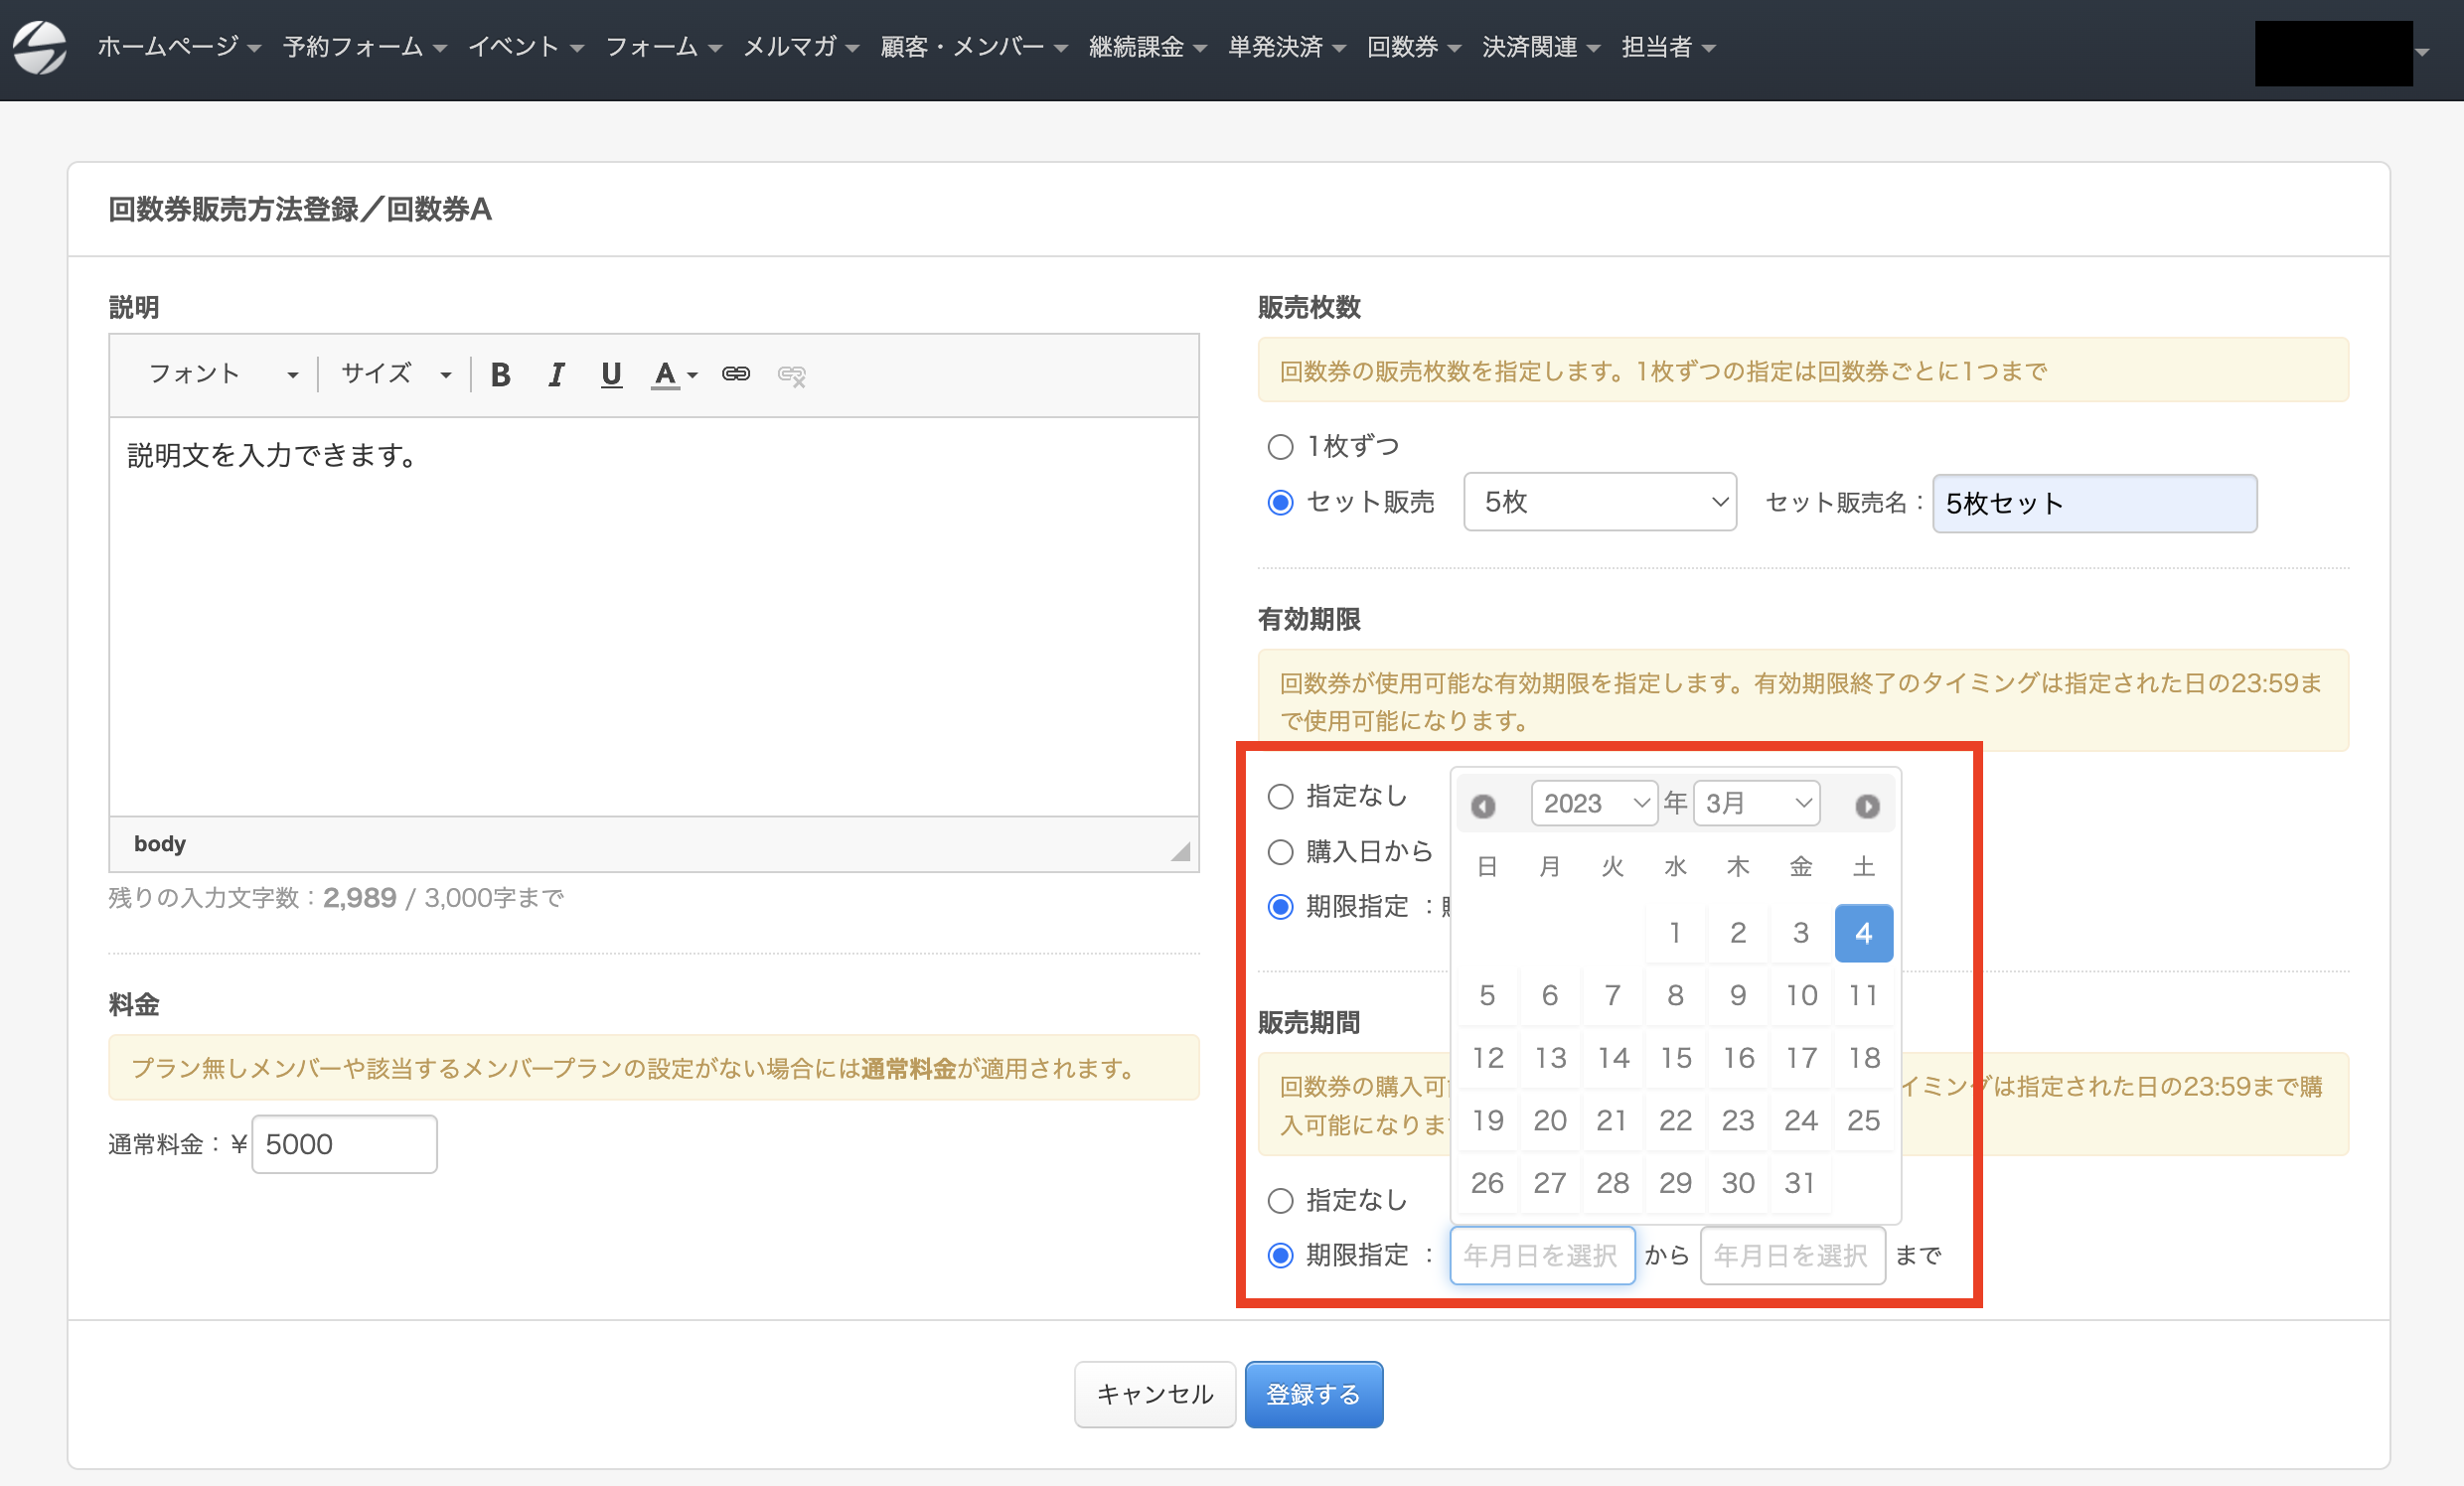Viewport: 2464px width, 1486px height.
Task: Apply italic formatting in the editor
Action: click(x=556, y=375)
